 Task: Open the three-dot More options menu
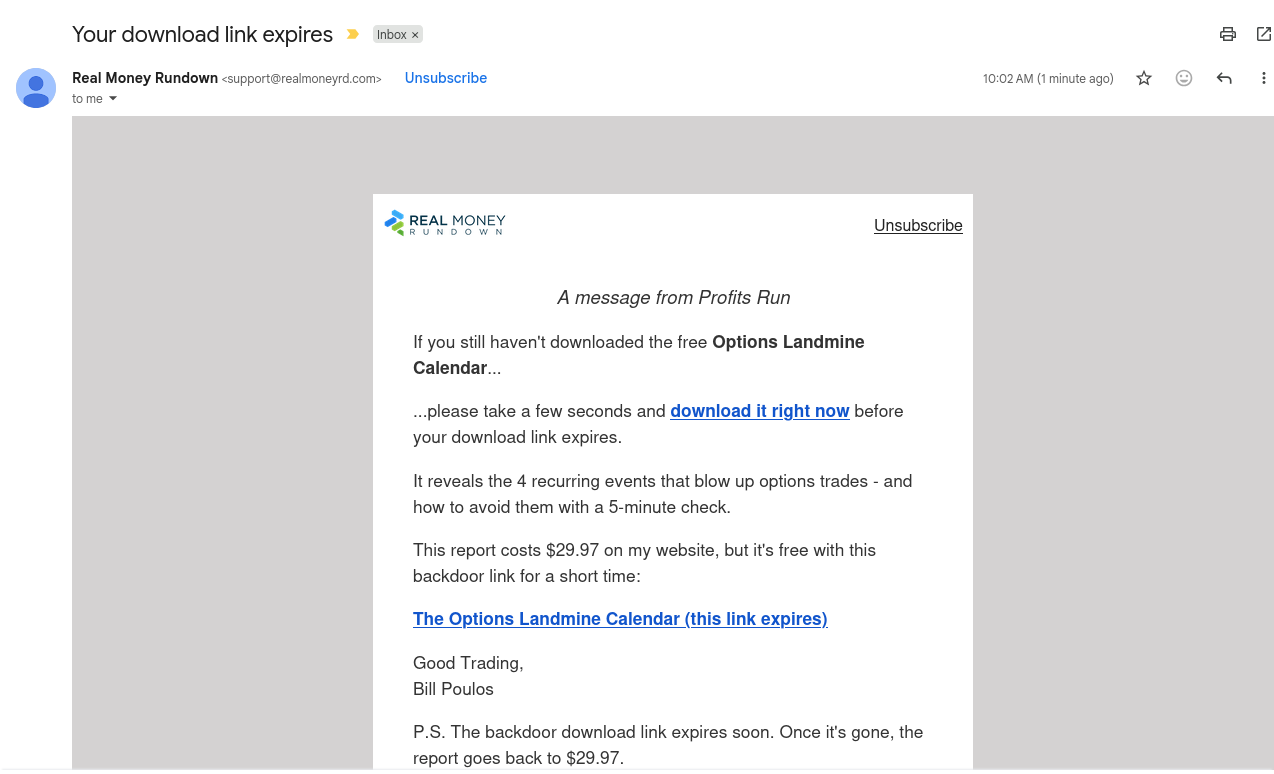(1264, 78)
